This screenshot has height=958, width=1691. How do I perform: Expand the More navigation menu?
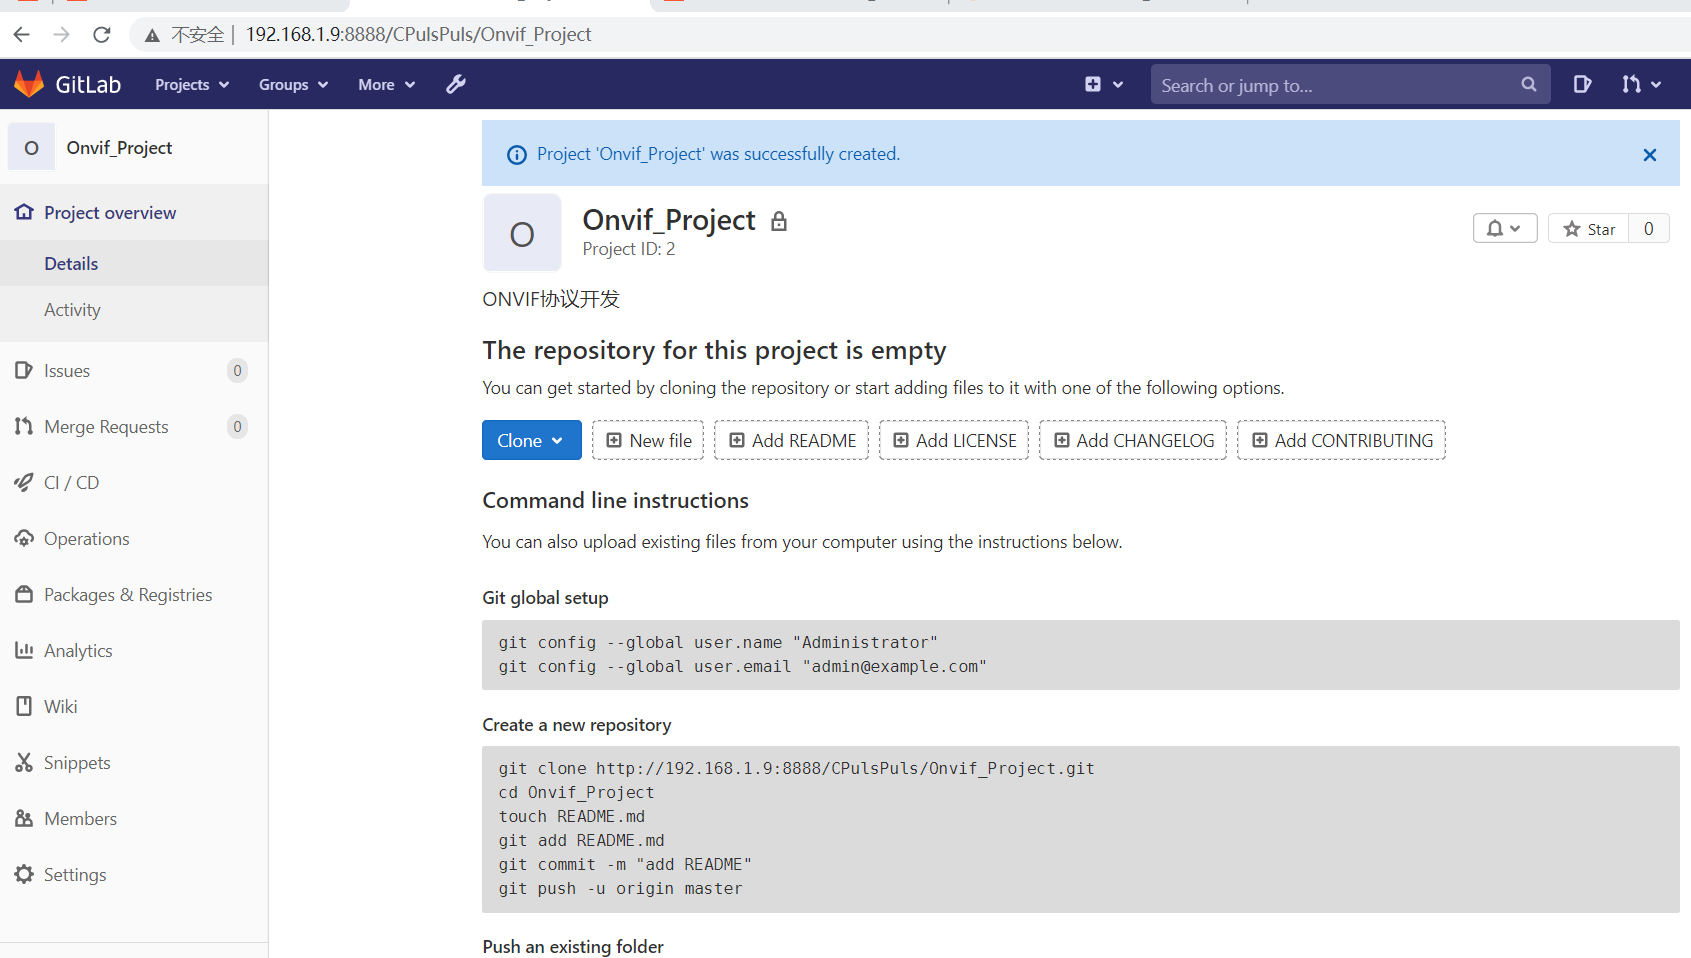pyautogui.click(x=386, y=85)
